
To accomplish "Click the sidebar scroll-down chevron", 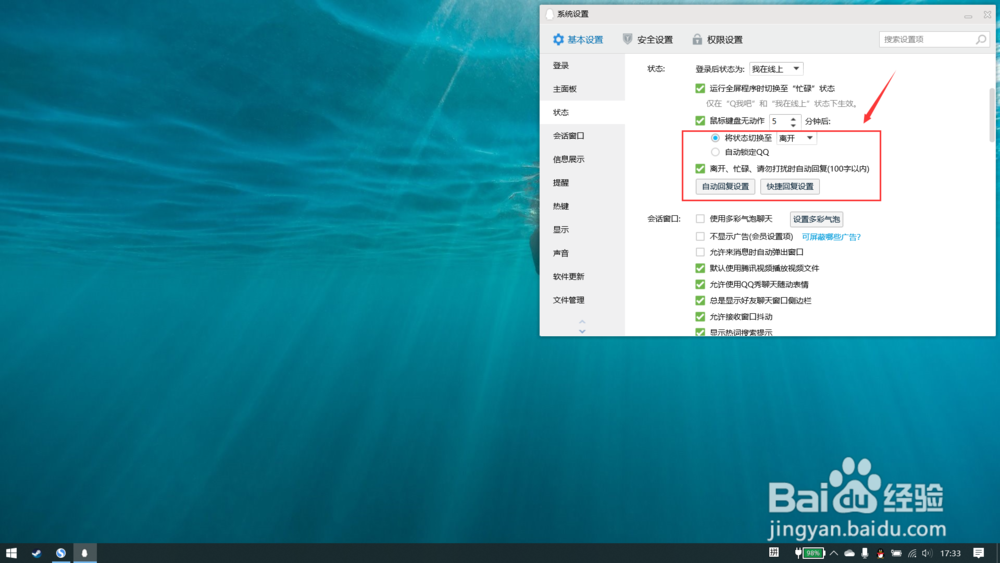I will tap(582, 331).
